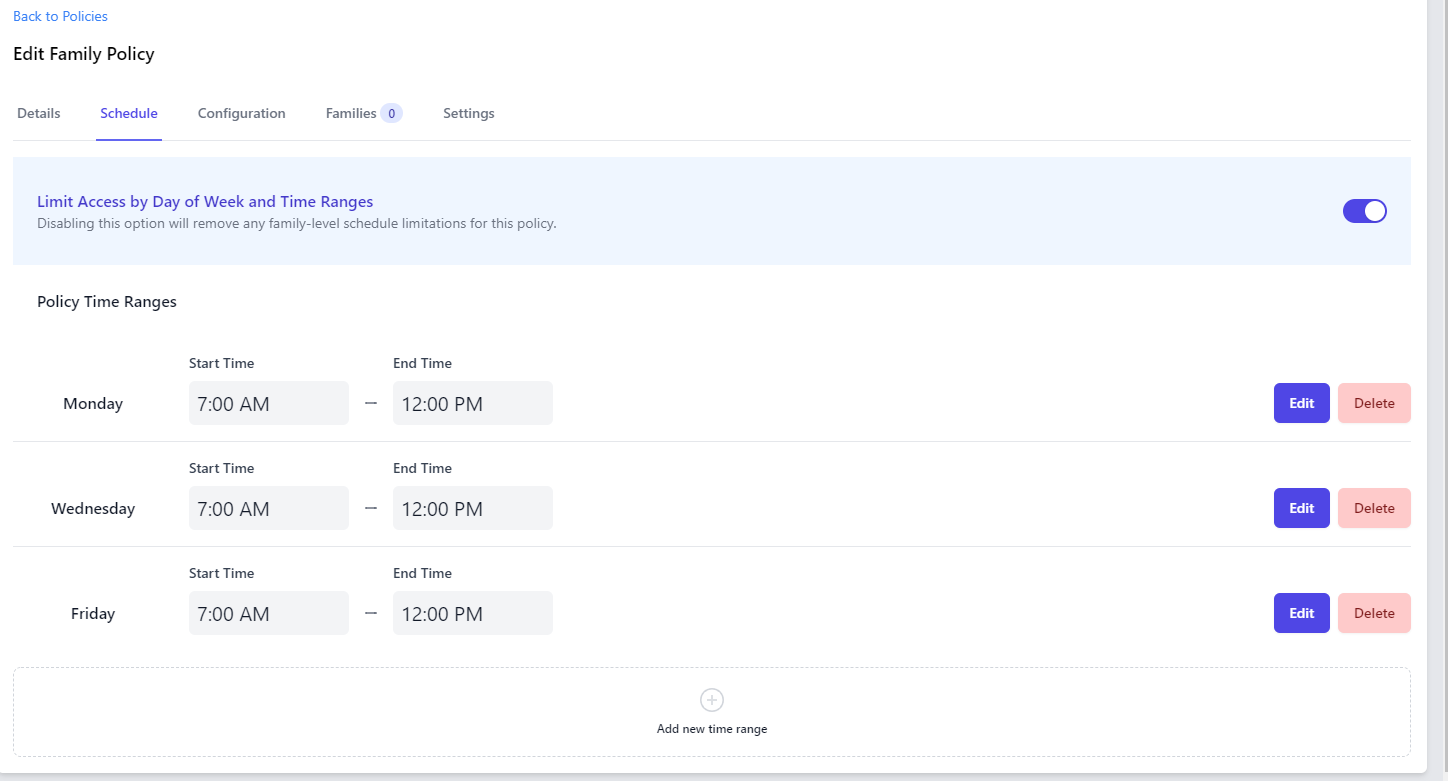Screen dimensions: 1448x781
Task: Open the Families tab
Action: pos(364,113)
